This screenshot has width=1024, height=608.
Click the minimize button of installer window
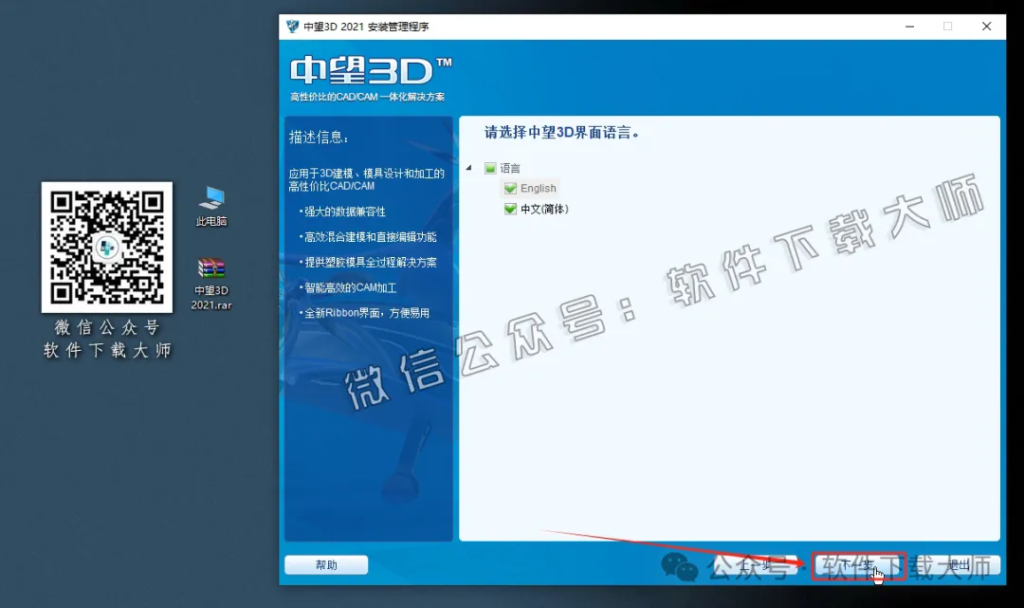910,26
